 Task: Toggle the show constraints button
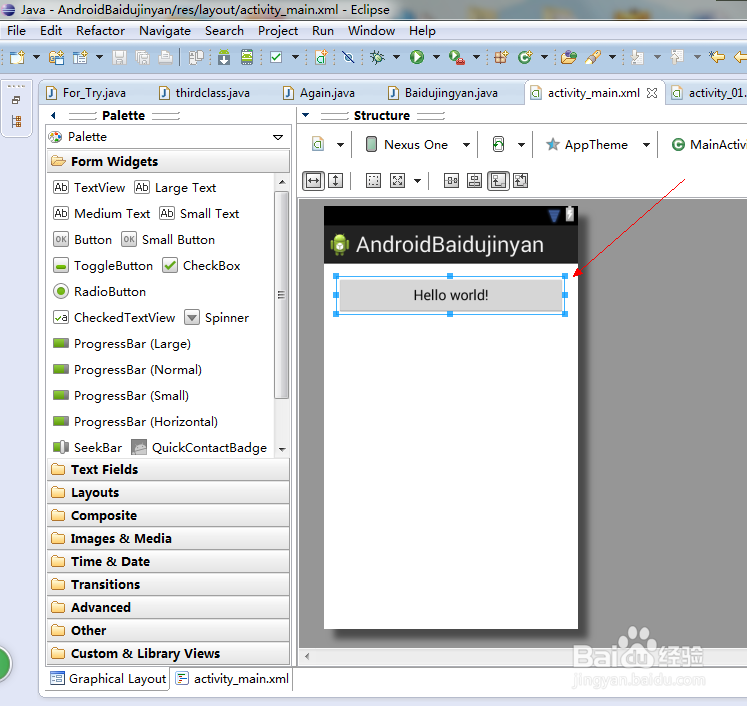pyautogui.click(x=498, y=181)
